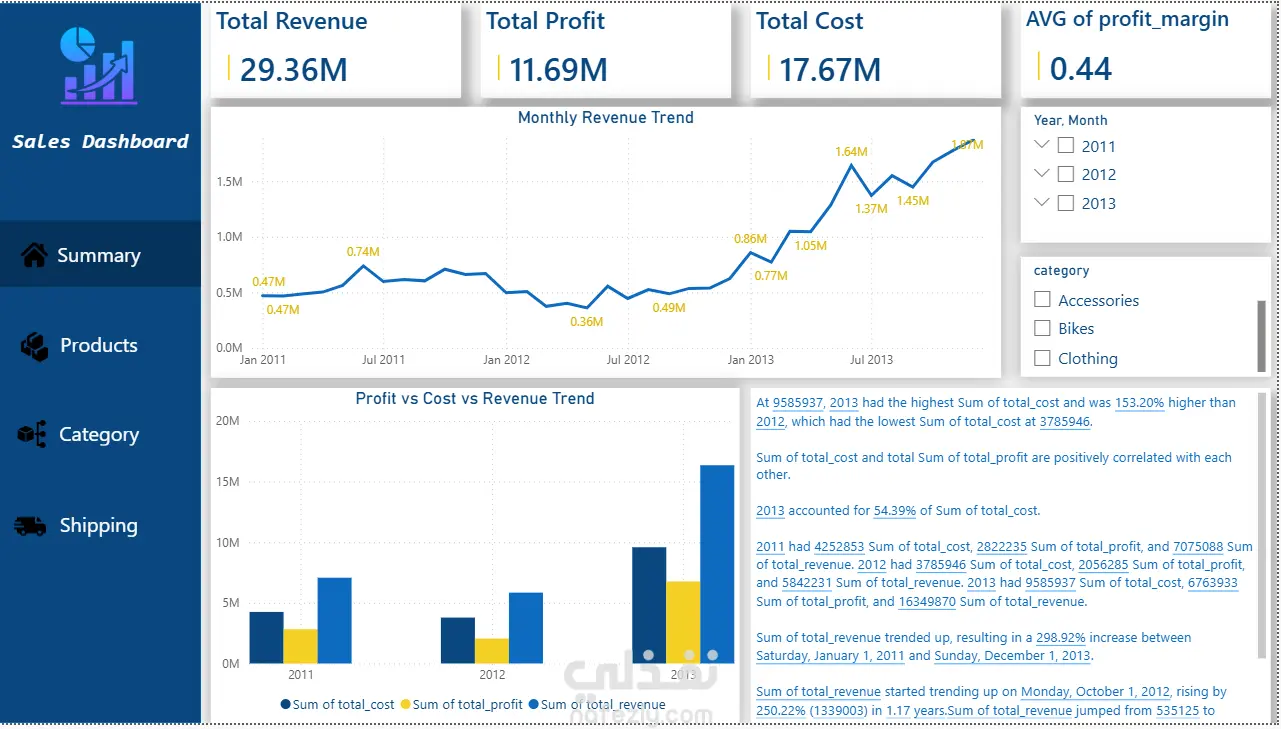Click the 1.37M data label
Viewport: 1281px width, 729px height.
(871, 209)
